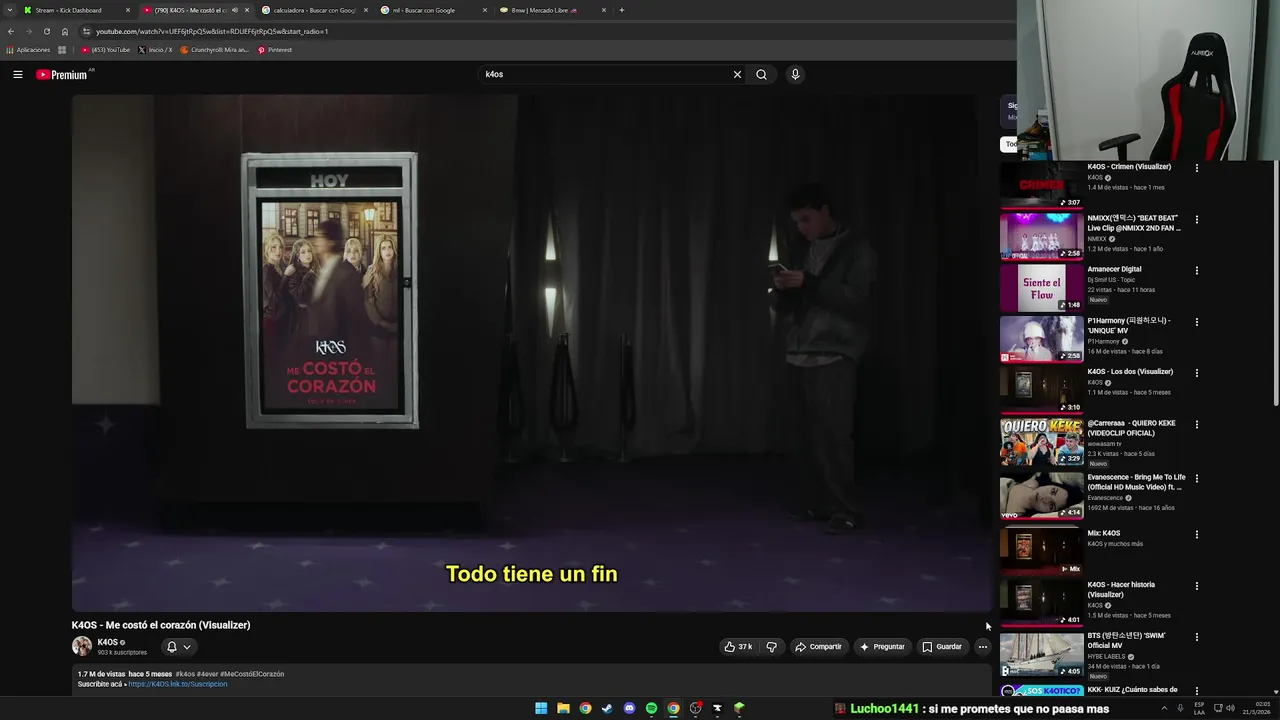This screenshot has height=720, width=1280.
Task: Mute the K4OS tab via speaker icon
Action: [235, 10]
